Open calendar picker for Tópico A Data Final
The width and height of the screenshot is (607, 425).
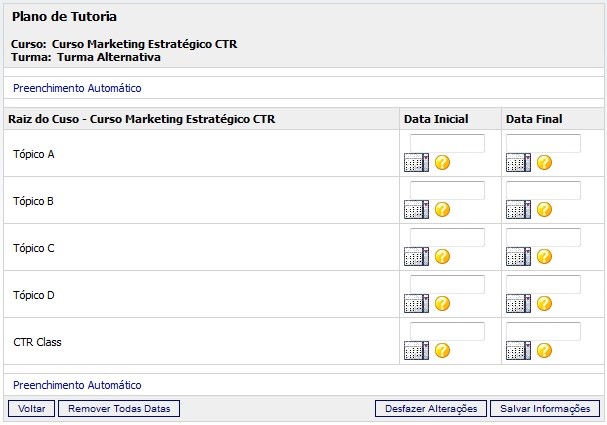[518, 163]
